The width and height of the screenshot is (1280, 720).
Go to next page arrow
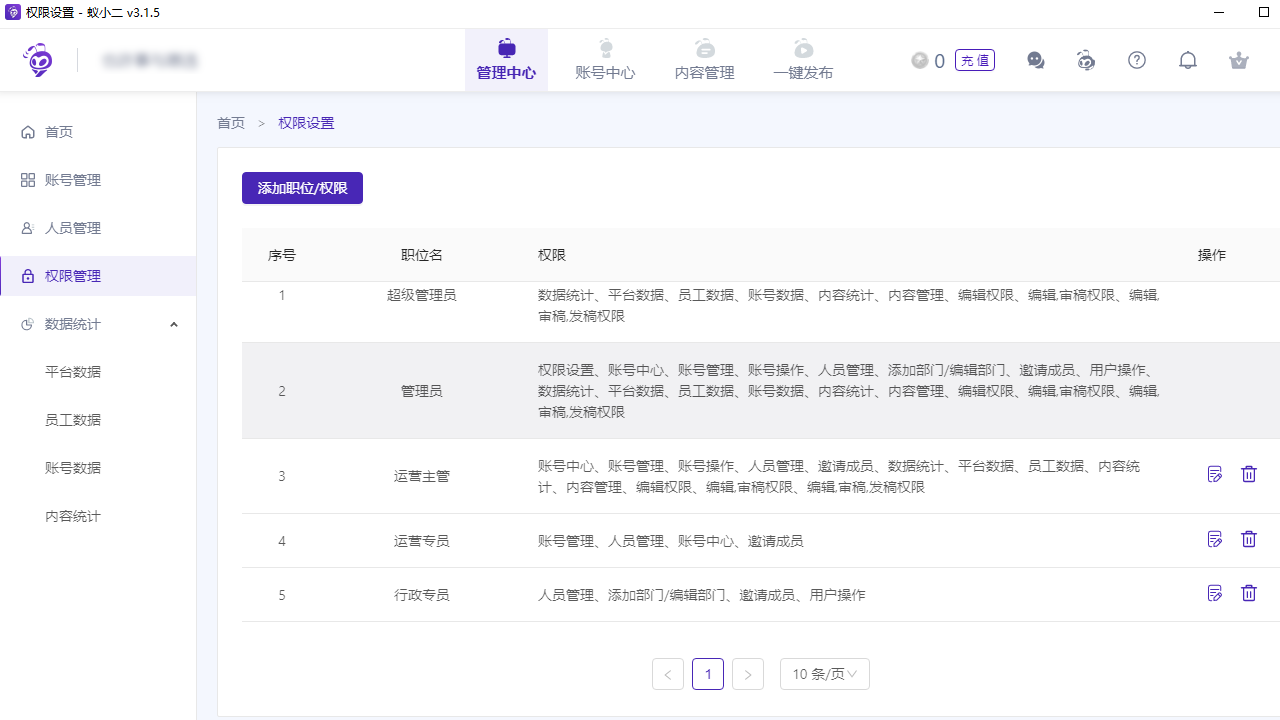click(x=748, y=674)
